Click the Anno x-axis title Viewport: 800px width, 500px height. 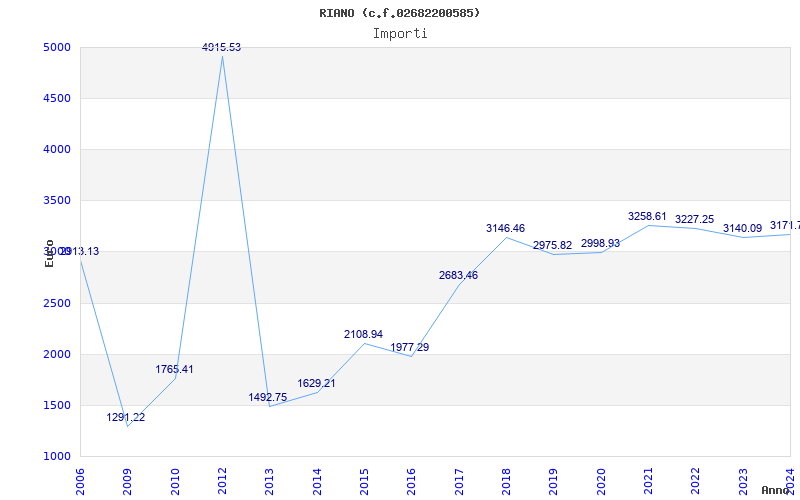776,490
